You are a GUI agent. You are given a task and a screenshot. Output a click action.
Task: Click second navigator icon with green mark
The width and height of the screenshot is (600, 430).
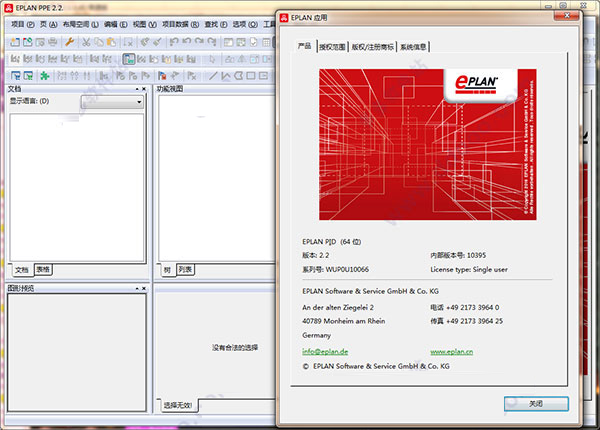click(x=28, y=76)
